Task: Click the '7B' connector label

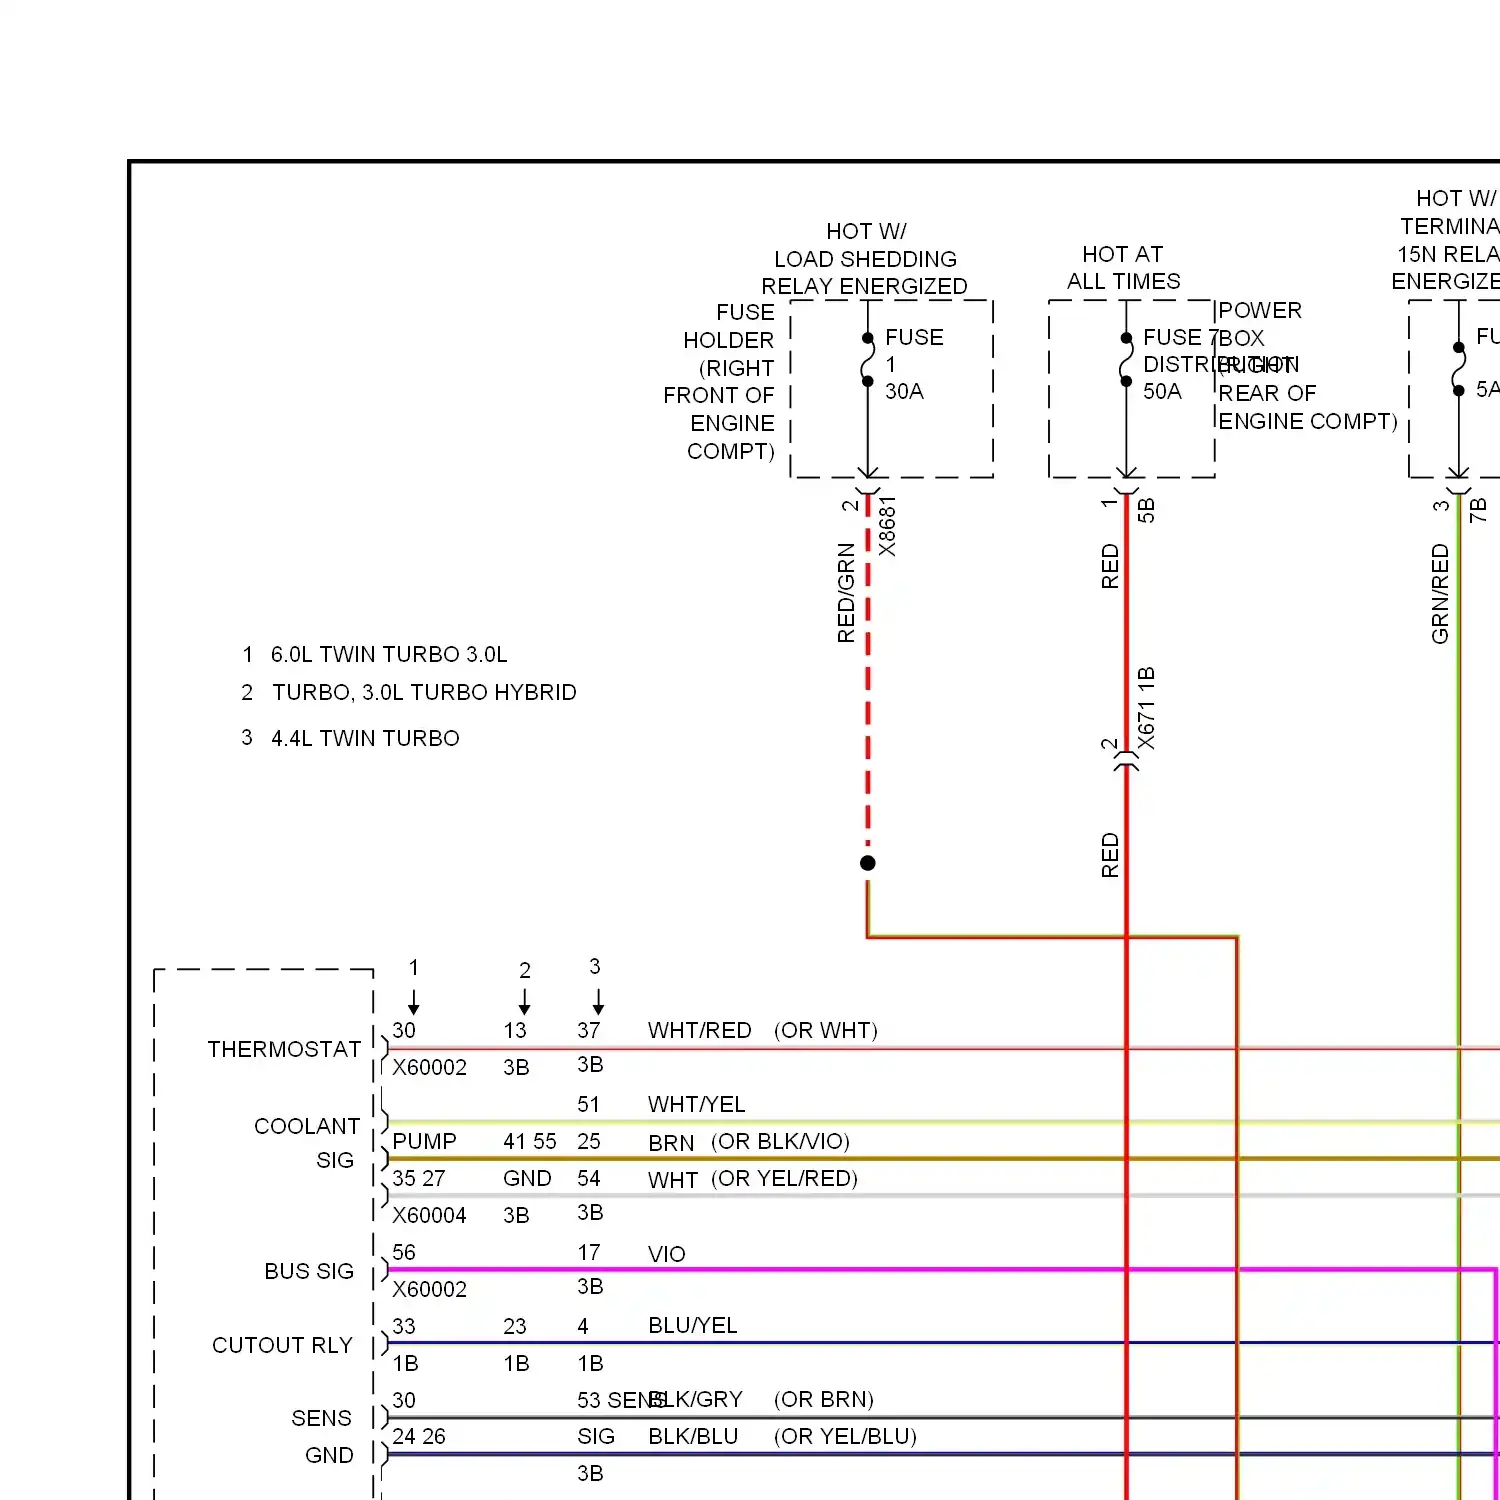Action: [x=1478, y=510]
